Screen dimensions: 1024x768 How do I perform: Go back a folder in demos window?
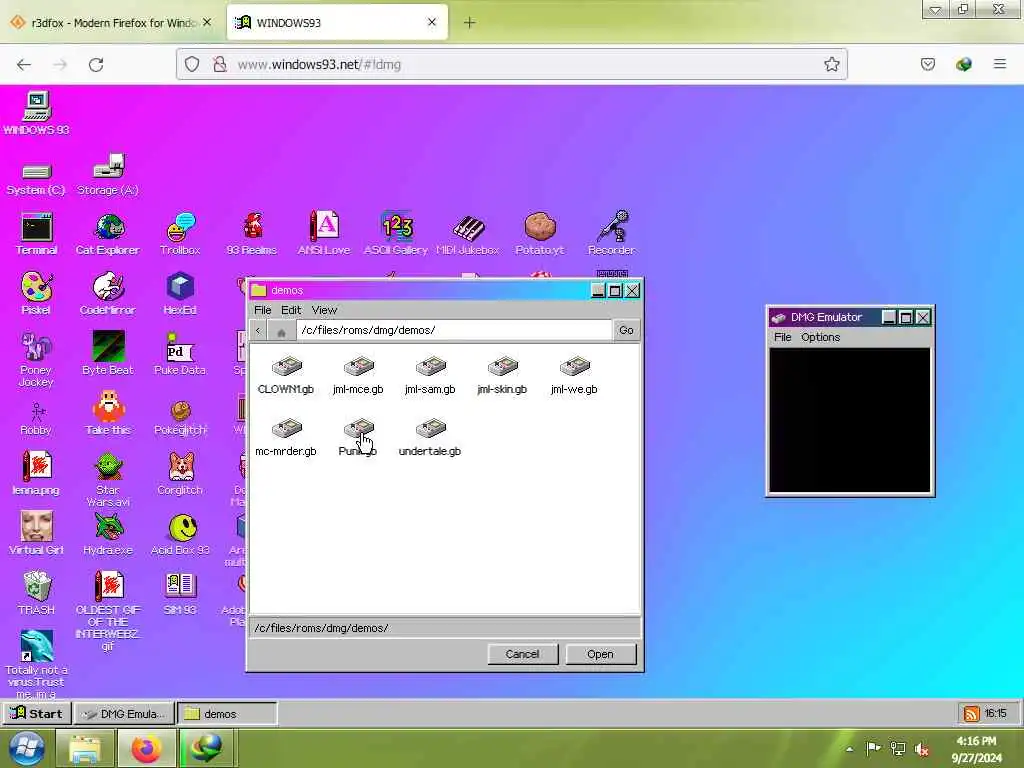[x=258, y=330]
